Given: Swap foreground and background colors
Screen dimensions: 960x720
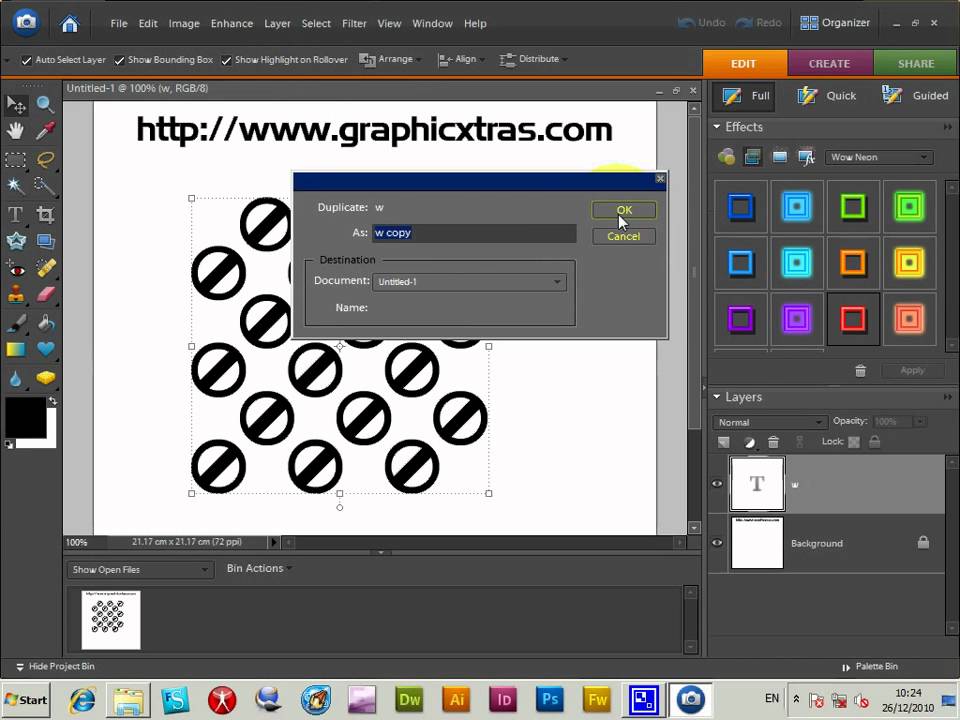Looking at the screenshot, I should [x=53, y=402].
